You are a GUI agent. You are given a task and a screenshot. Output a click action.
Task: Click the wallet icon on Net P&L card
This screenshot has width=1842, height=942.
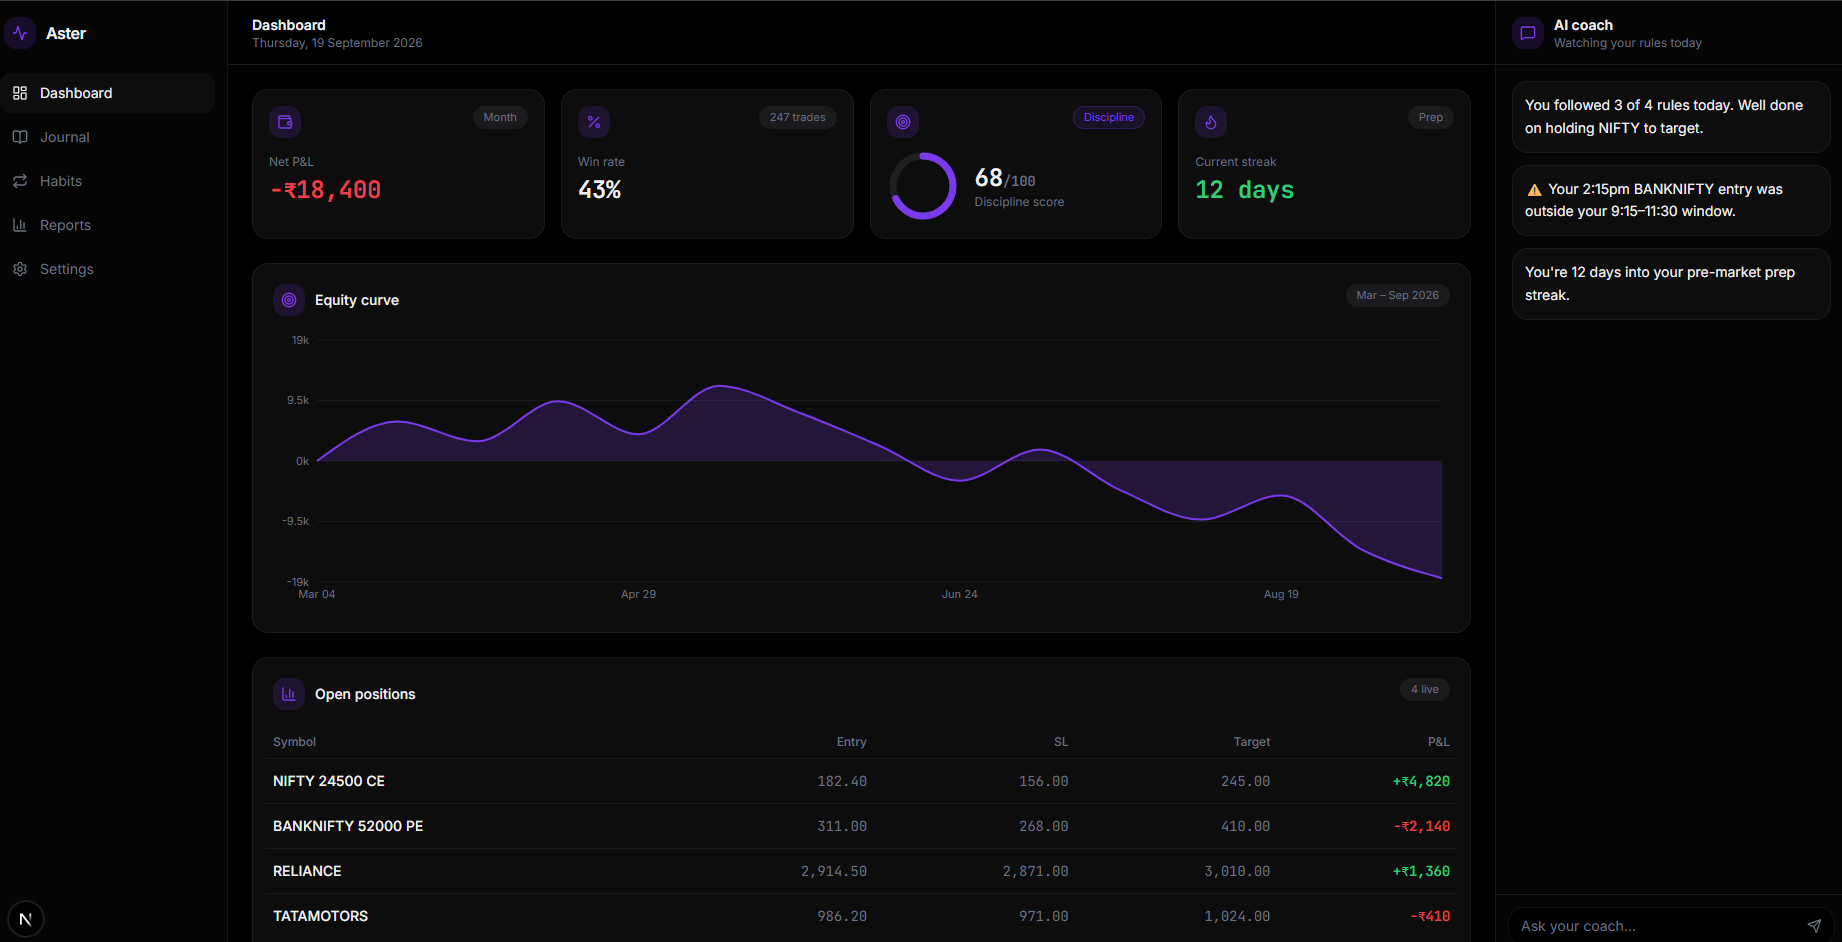coord(285,122)
